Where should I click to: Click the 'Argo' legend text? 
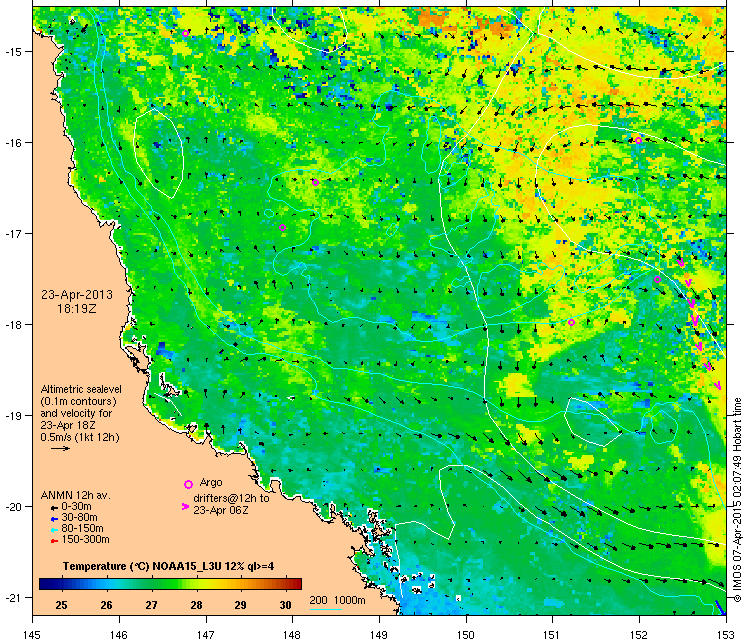[x=211, y=482]
